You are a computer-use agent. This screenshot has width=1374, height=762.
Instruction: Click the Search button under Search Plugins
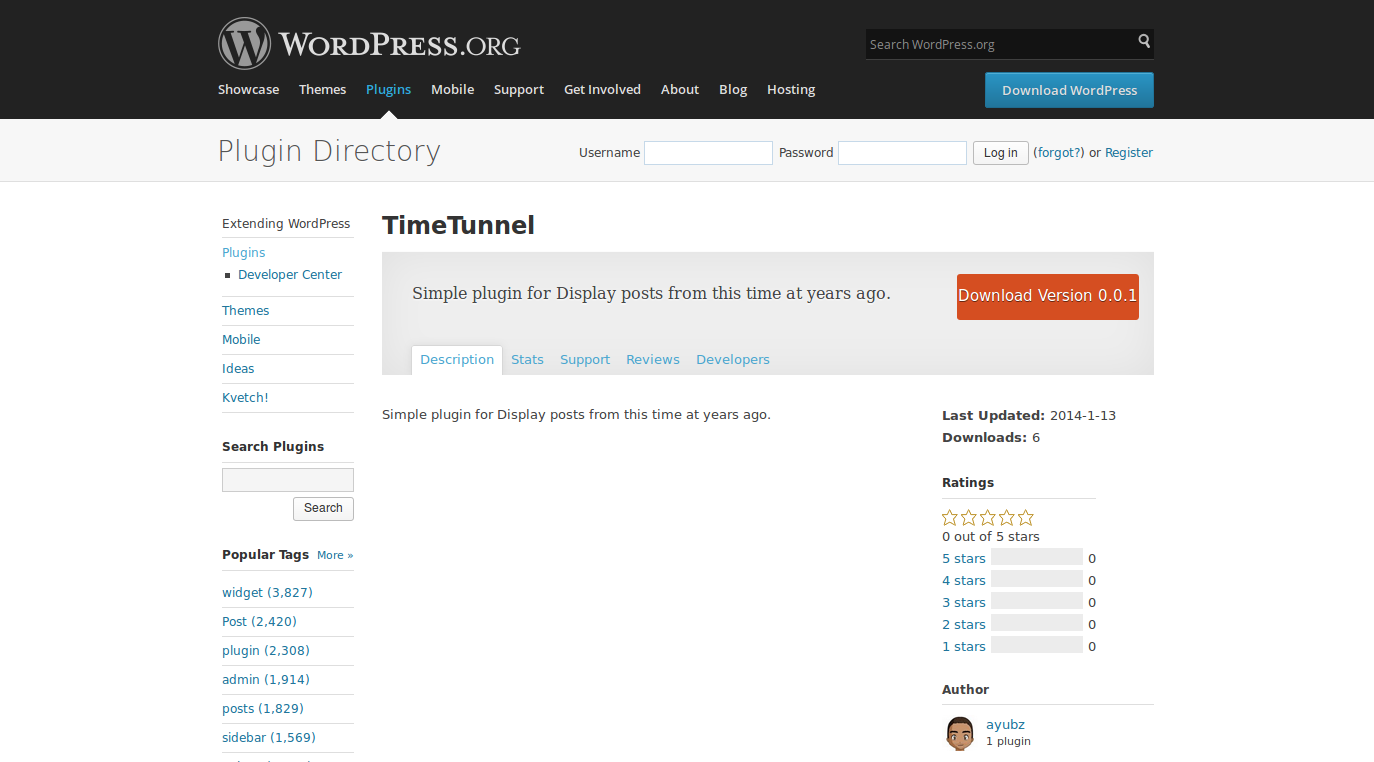coord(323,509)
